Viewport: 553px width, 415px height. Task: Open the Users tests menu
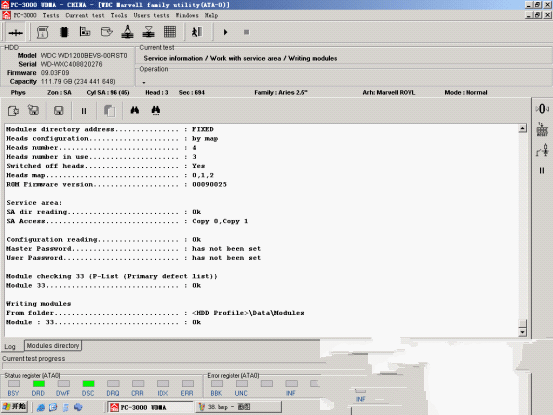[x=151, y=16]
